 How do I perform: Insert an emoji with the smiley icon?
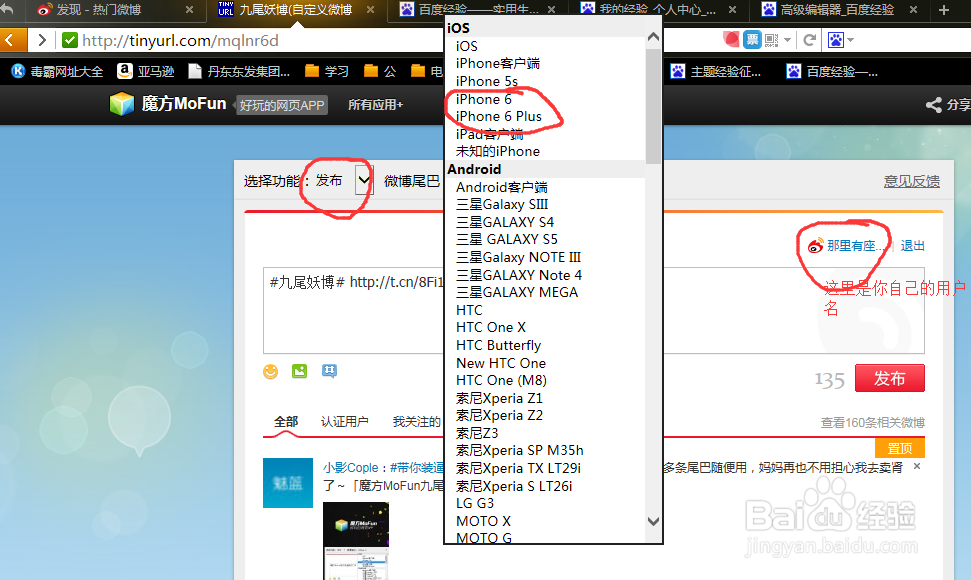[x=271, y=371]
